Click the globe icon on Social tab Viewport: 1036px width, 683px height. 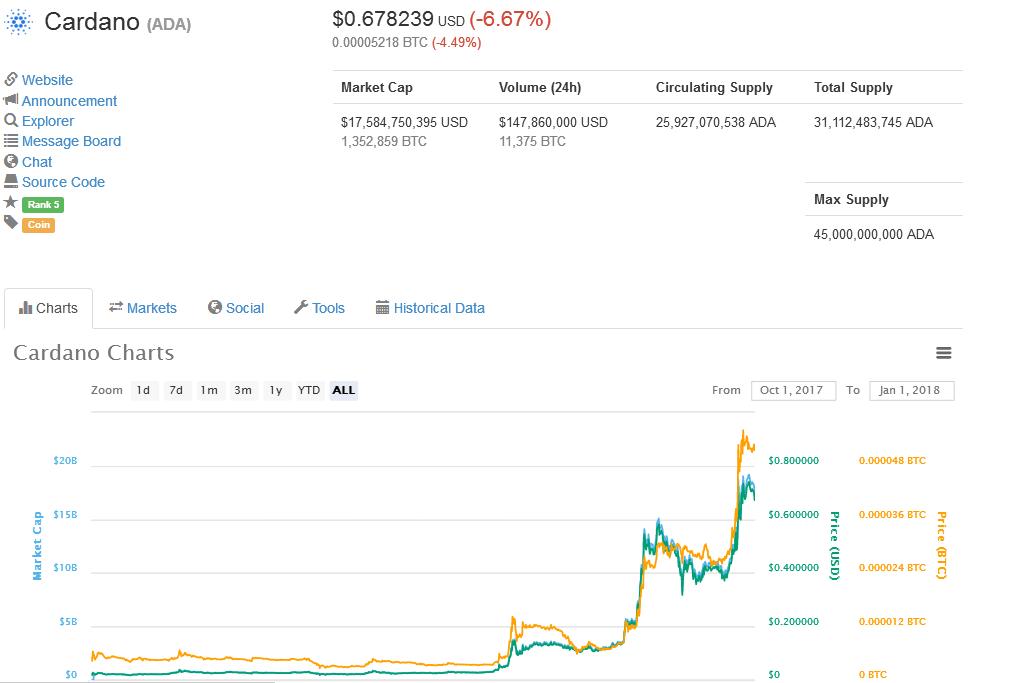215,307
